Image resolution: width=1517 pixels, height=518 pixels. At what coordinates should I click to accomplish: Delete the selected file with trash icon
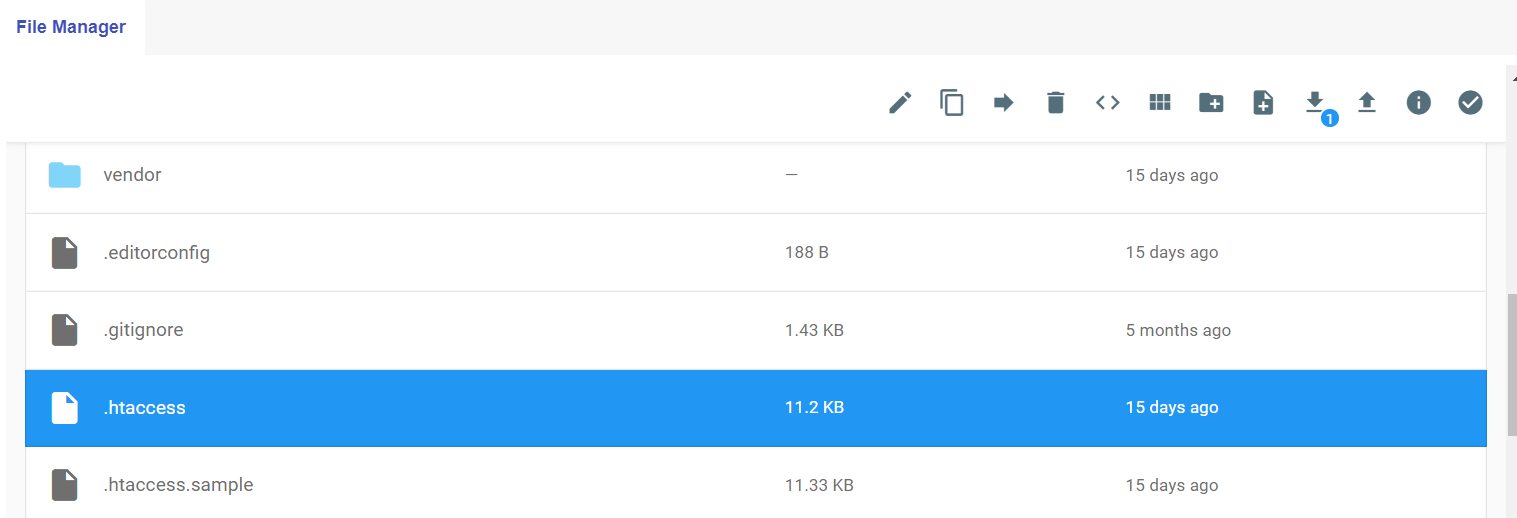point(1056,102)
